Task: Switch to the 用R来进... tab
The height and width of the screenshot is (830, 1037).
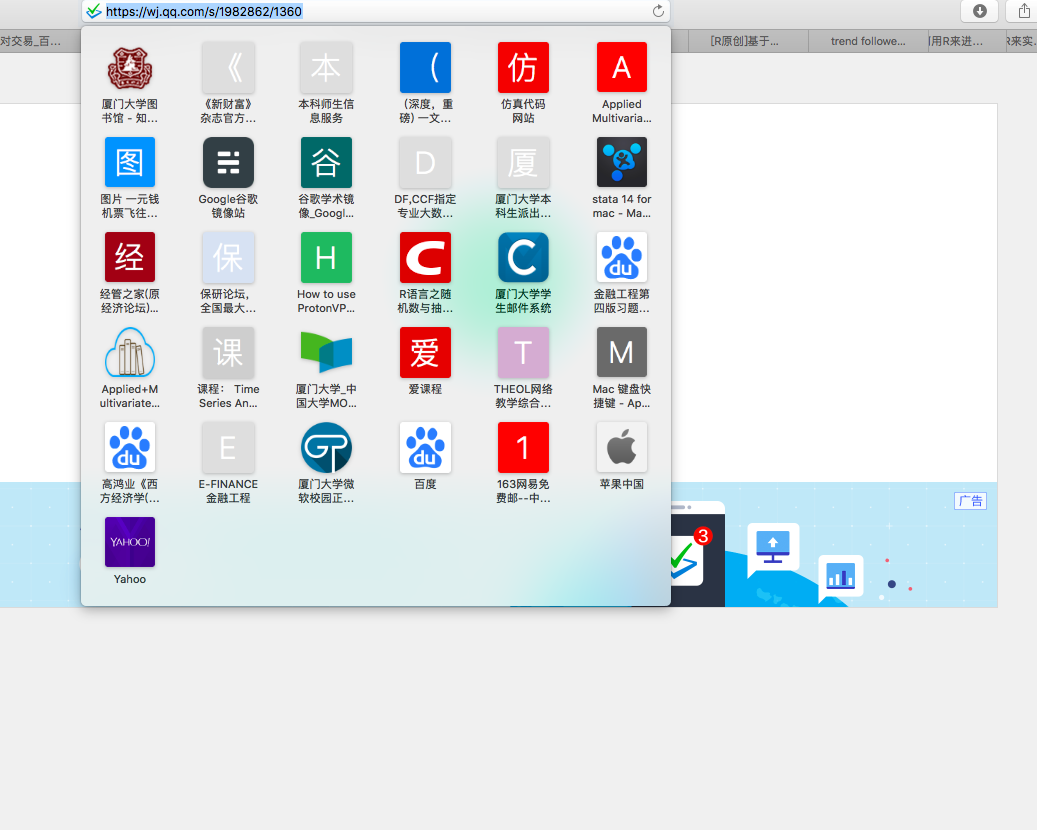Action: (966, 41)
